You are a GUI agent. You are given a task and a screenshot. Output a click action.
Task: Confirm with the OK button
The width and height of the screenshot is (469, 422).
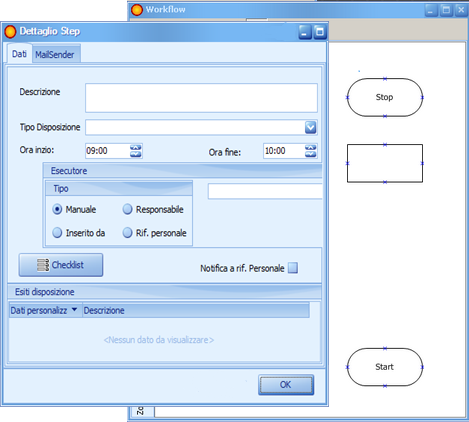coord(286,385)
